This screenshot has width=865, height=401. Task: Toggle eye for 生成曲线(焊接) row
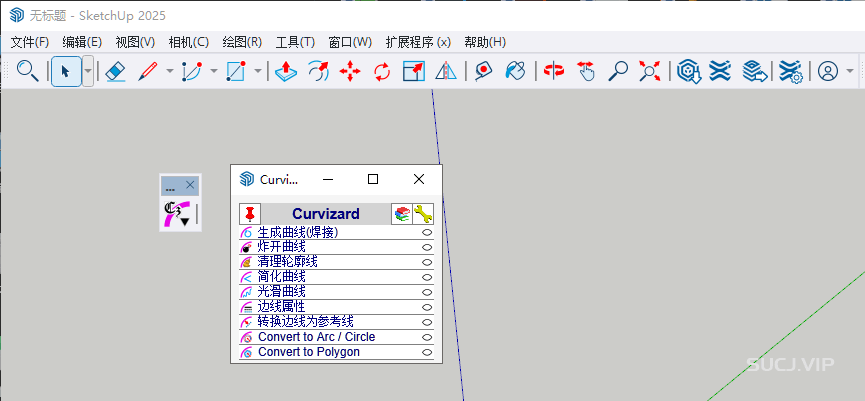[x=426, y=233]
